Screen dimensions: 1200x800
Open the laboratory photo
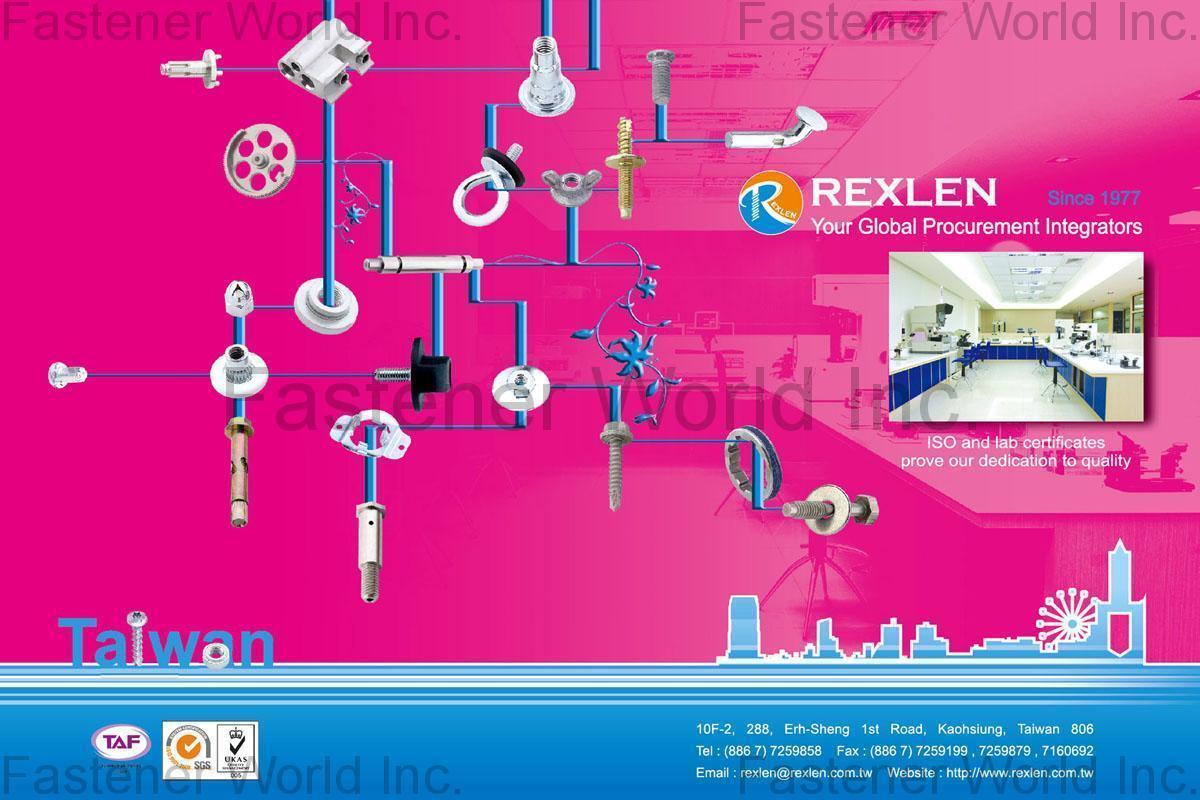[x=1015, y=337]
